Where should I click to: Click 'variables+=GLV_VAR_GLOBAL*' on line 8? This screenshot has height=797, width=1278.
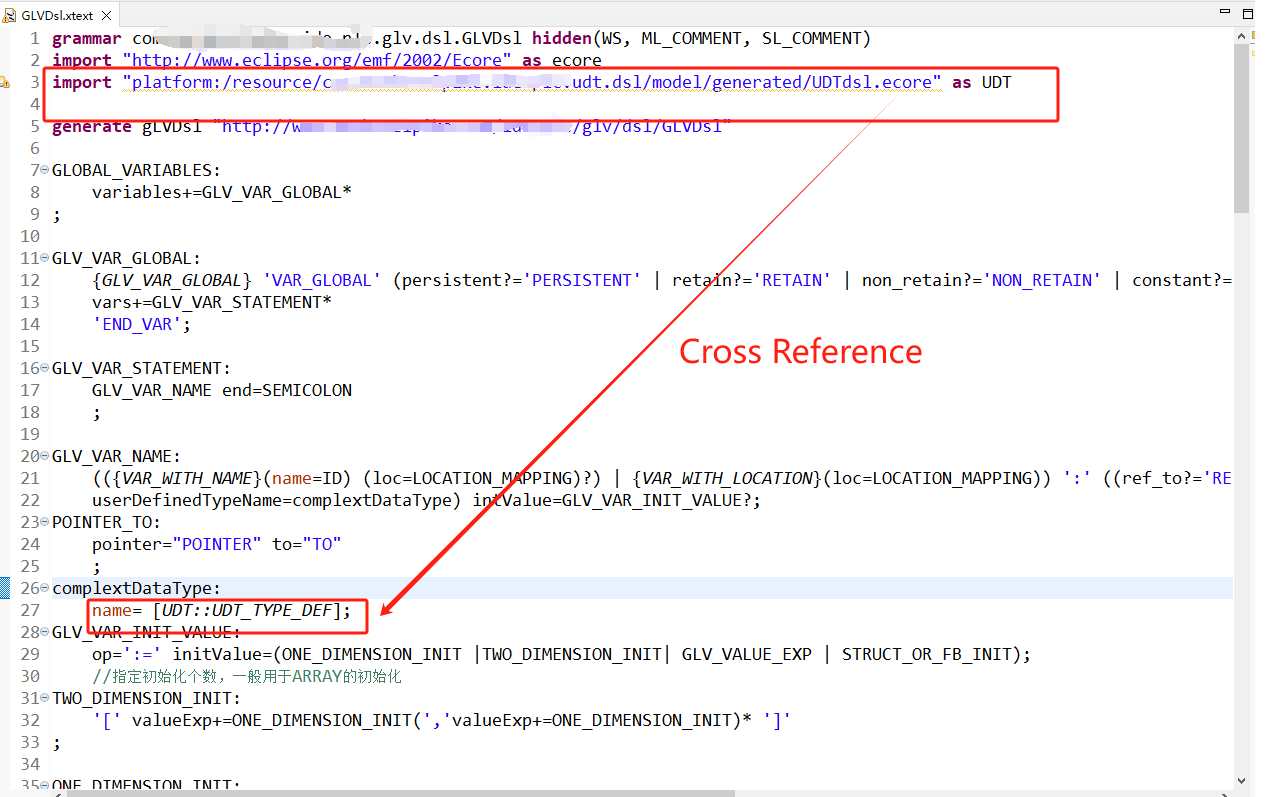pyautogui.click(x=222, y=192)
